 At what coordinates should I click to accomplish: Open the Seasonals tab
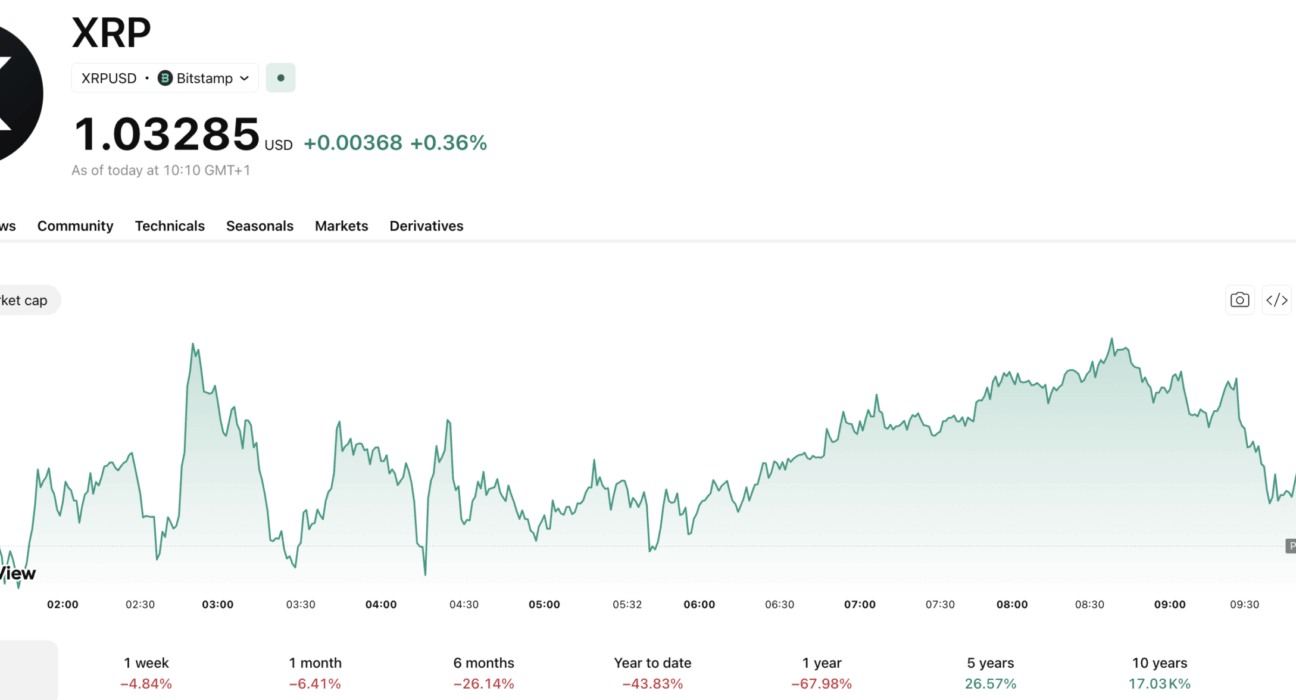tap(260, 226)
